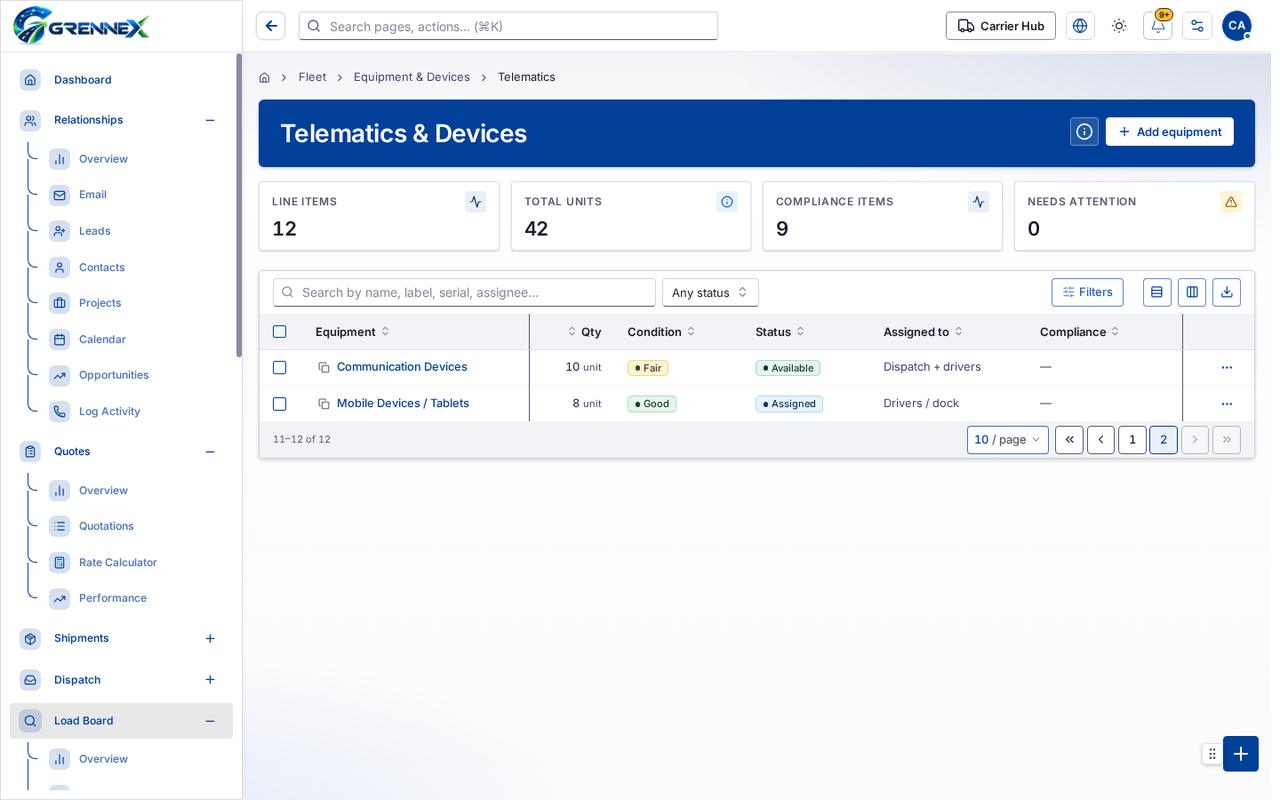Open Log Activity in the sidebar
1280x800 pixels.
click(x=109, y=412)
